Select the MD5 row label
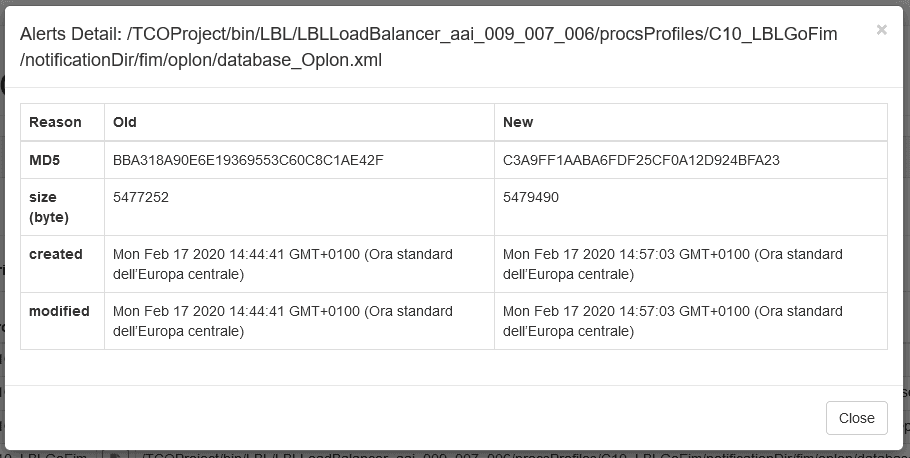 44,160
